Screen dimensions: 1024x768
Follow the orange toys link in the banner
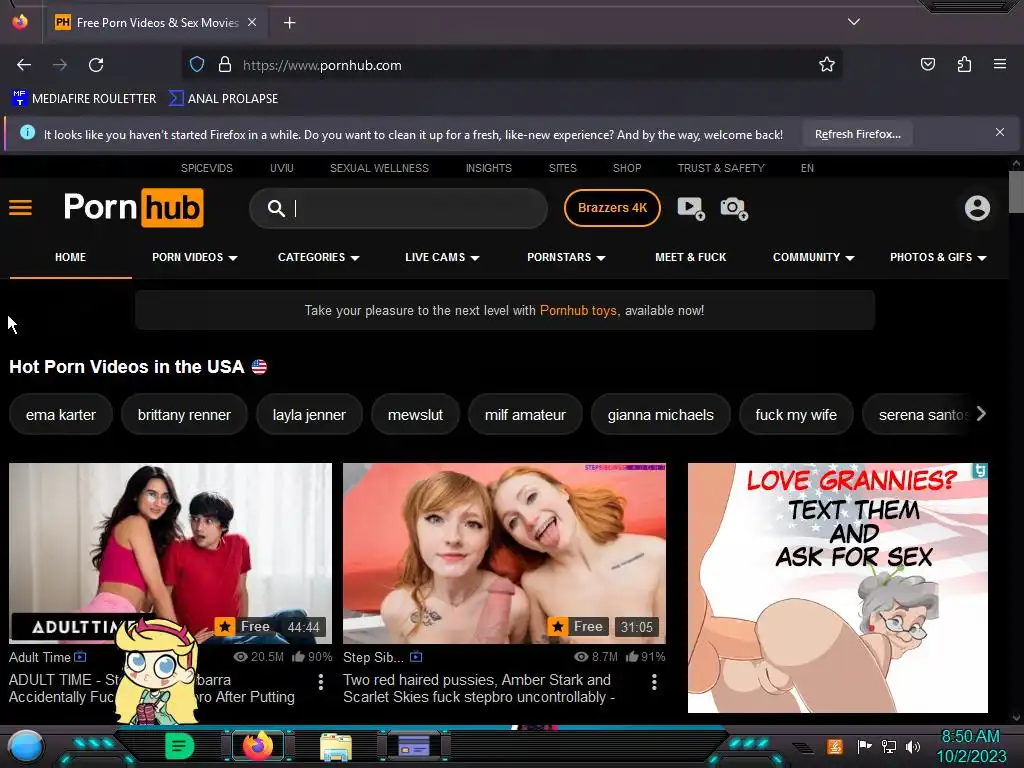[578, 310]
